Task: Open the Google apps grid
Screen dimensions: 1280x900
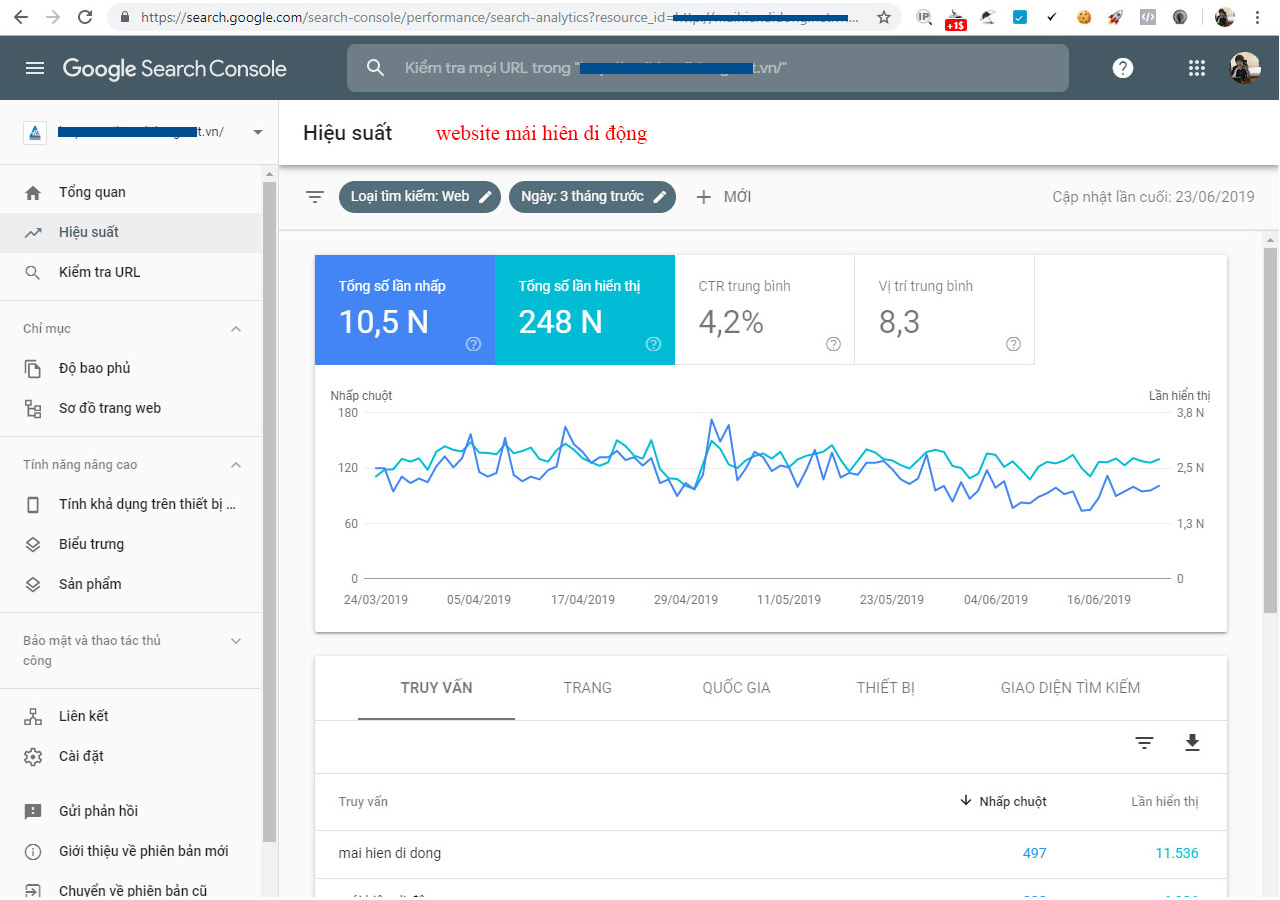Action: pos(1196,68)
